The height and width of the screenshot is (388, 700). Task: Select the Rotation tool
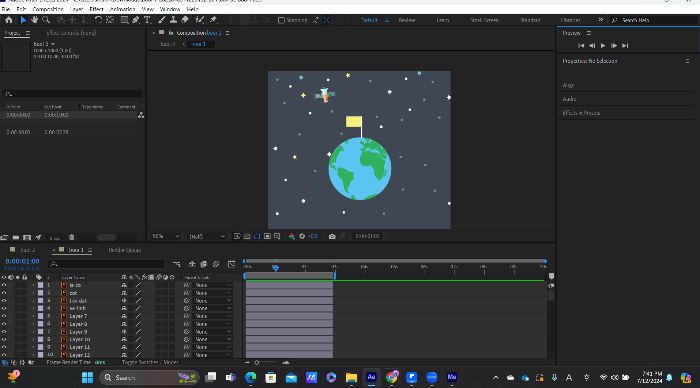point(98,20)
